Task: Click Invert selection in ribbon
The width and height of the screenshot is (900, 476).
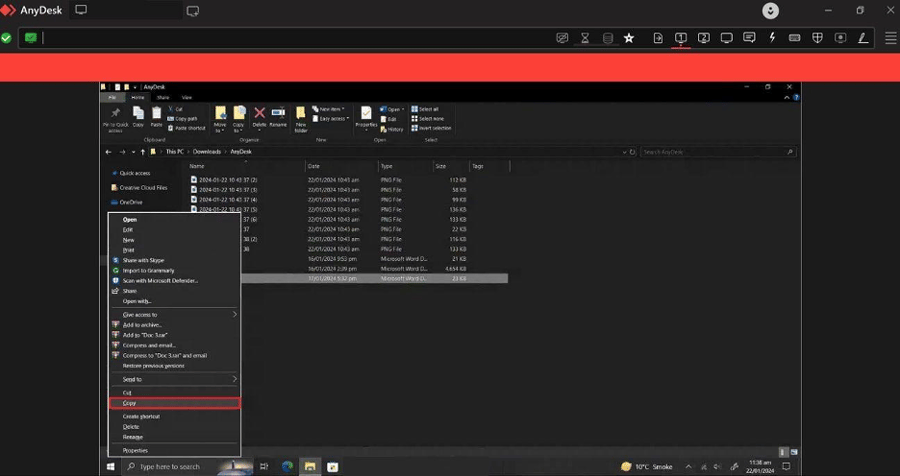Action: [431, 128]
